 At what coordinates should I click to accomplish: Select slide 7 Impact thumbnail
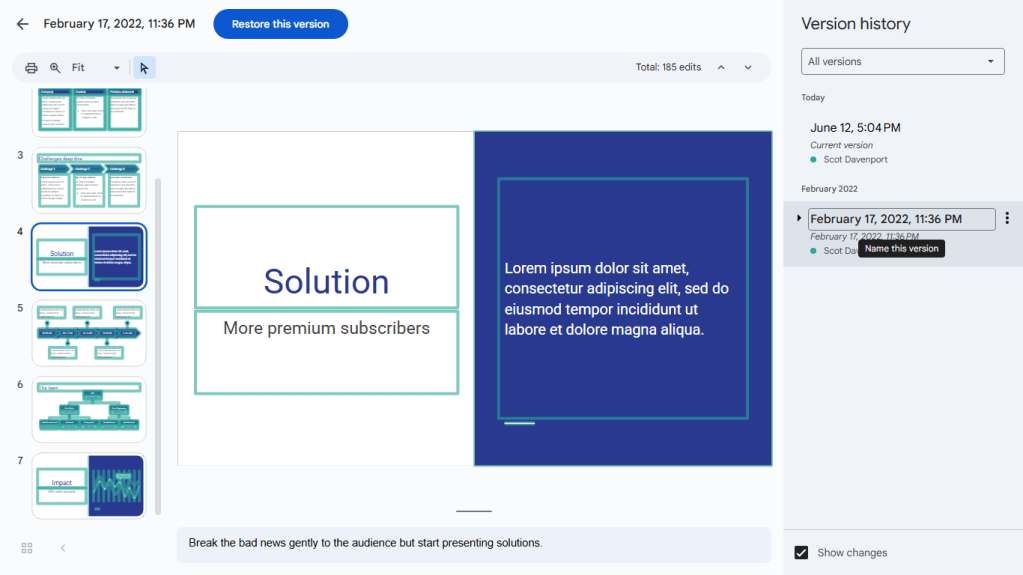pos(89,486)
